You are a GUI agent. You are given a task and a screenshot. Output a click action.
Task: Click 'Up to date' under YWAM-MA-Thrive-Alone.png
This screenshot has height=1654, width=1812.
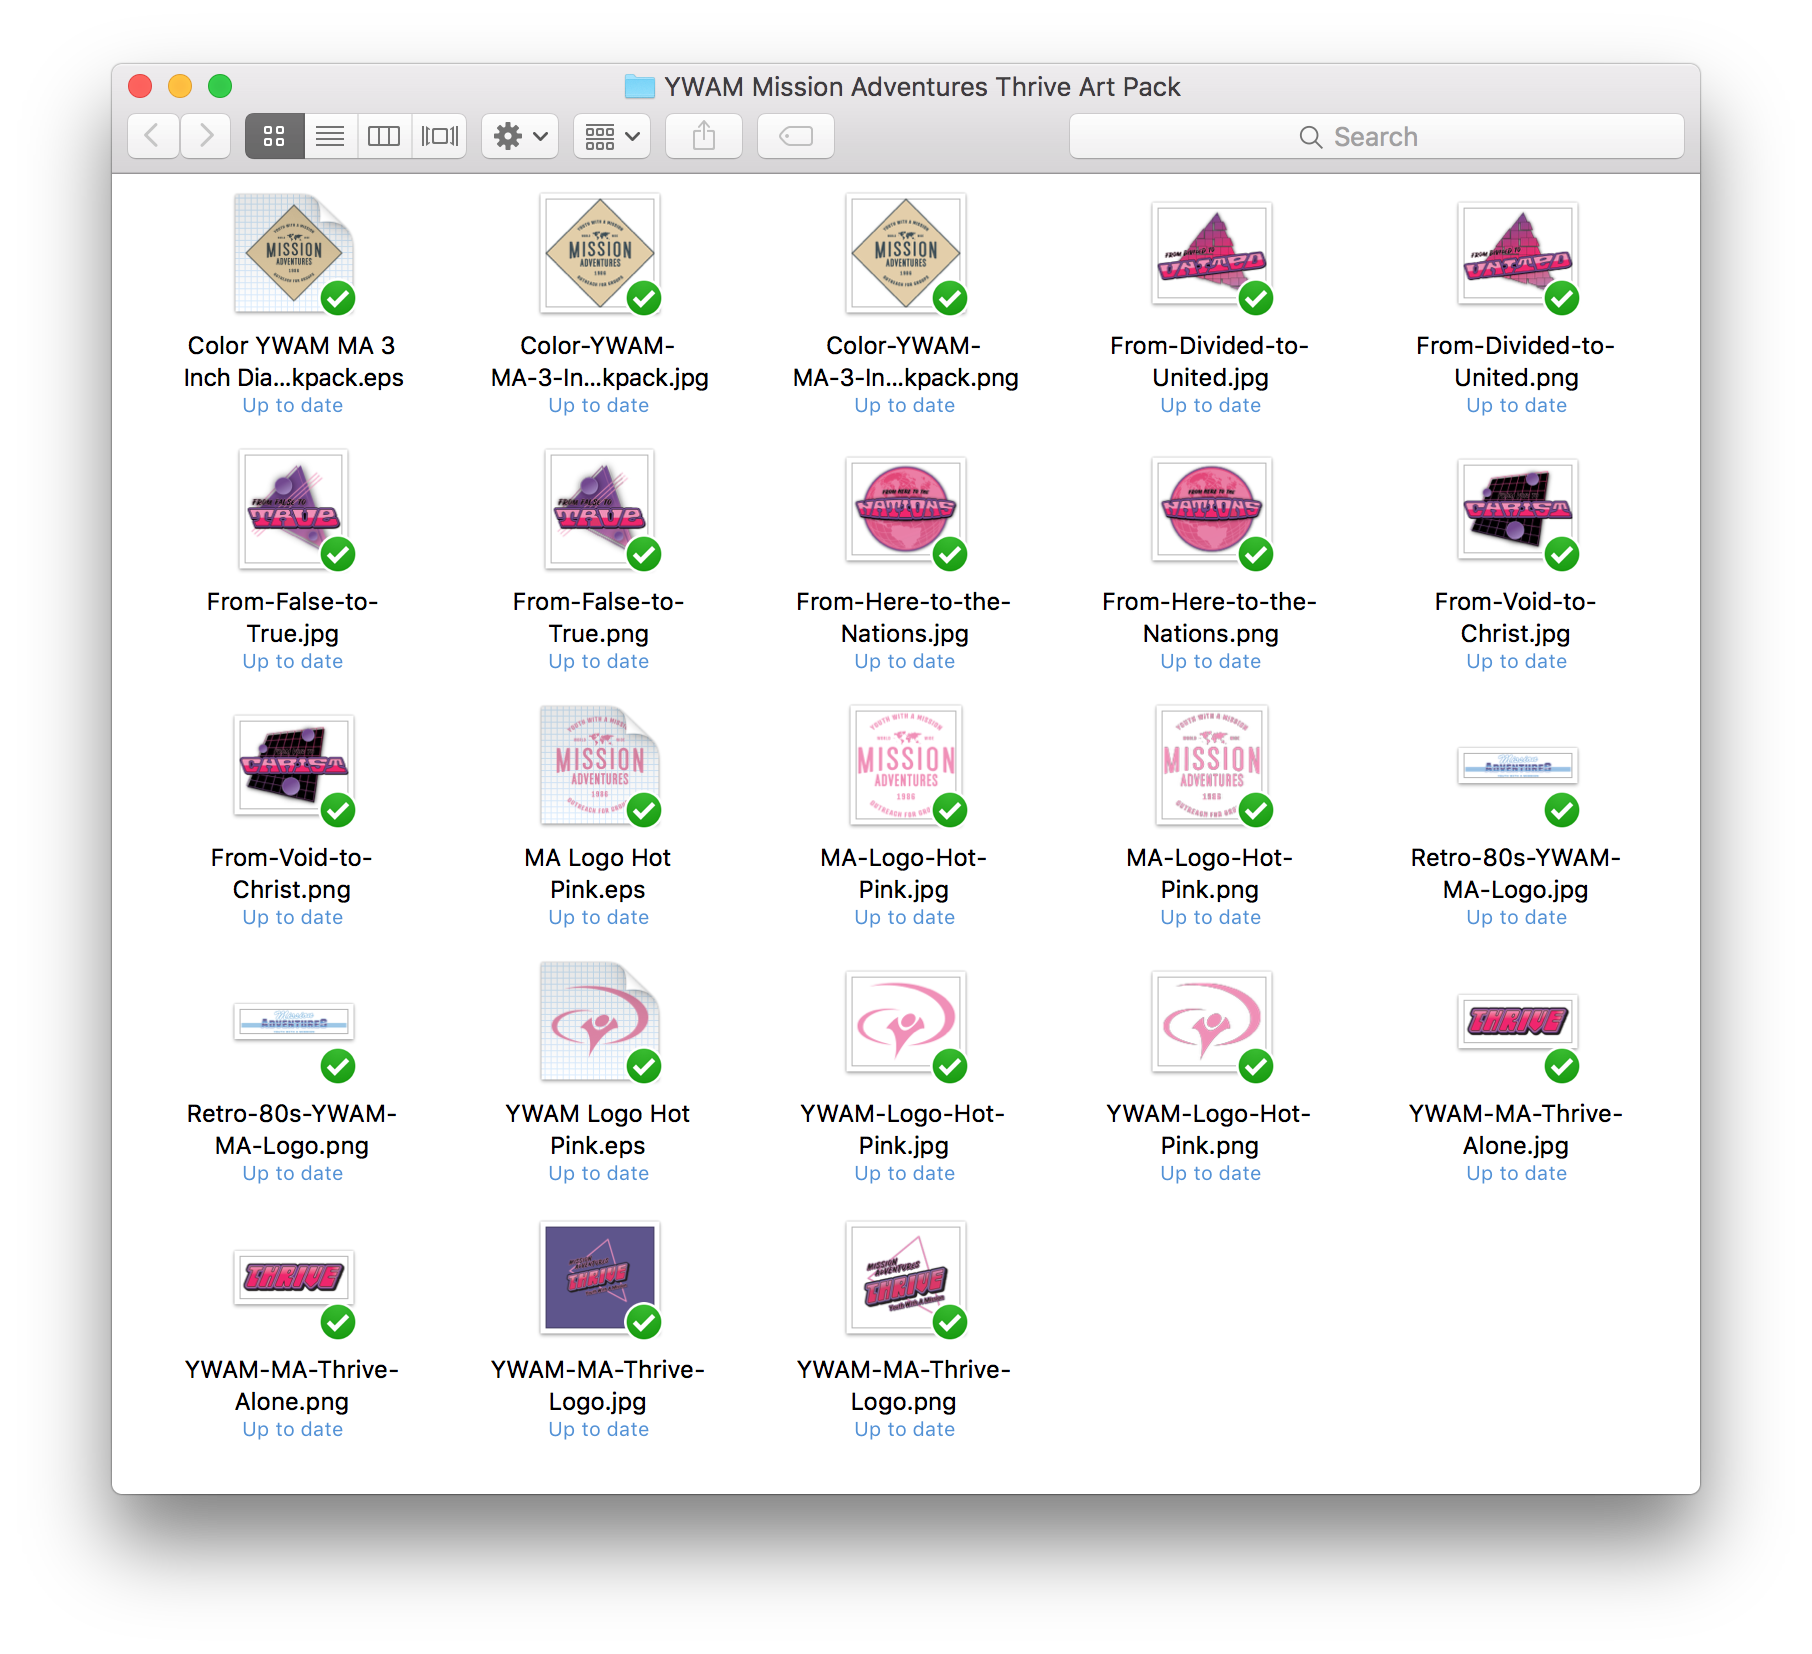[x=292, y=1429]
